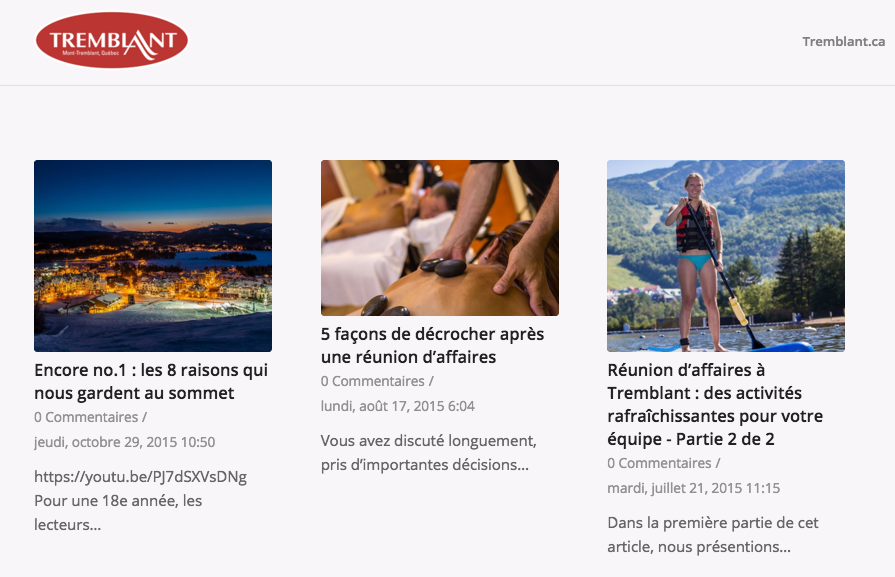Open article 'Réunion d'affaires à Tremblant'

pos(715,404)
